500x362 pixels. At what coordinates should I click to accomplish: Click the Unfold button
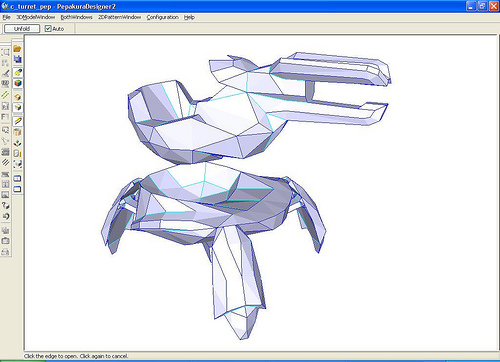click(x=22, y=29)
